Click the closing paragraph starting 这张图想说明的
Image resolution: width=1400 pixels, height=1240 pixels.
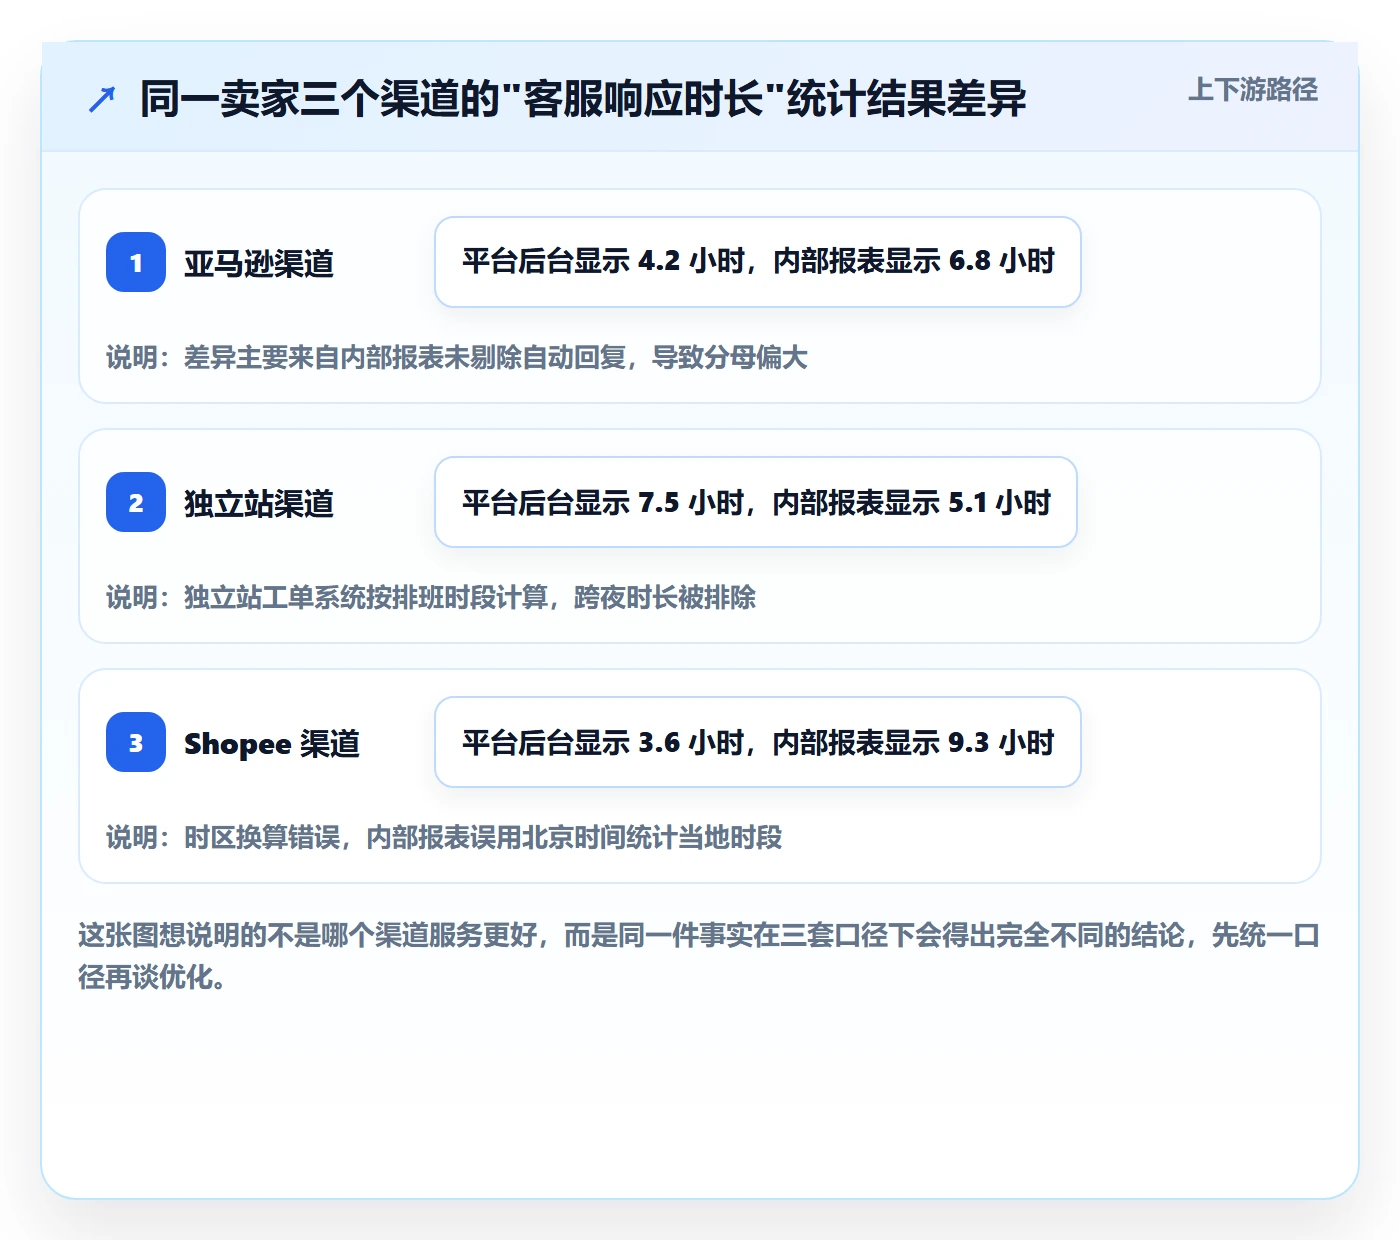(x=699, y=956)
